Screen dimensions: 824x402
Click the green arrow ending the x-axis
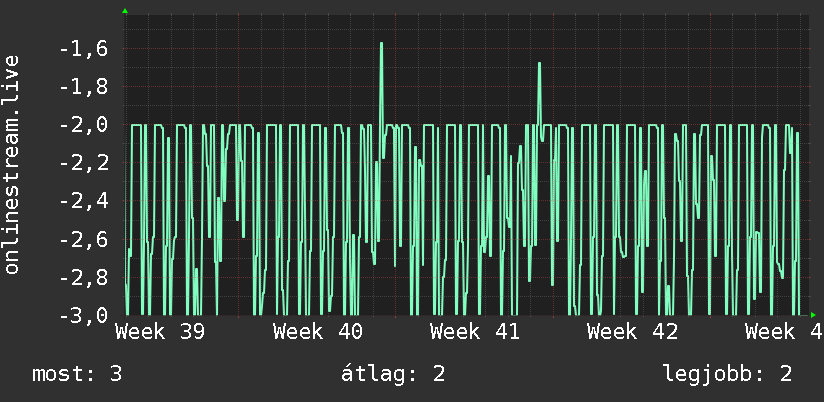(x=813, y=315)
